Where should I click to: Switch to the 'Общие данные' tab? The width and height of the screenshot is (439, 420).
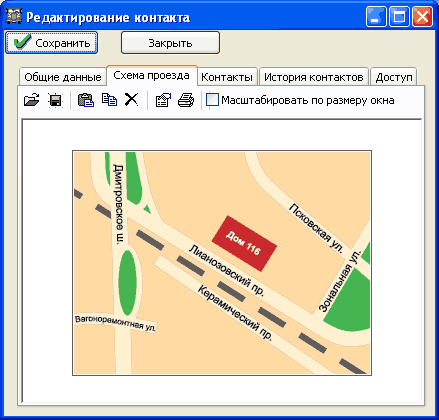click(x=63, y=77)
